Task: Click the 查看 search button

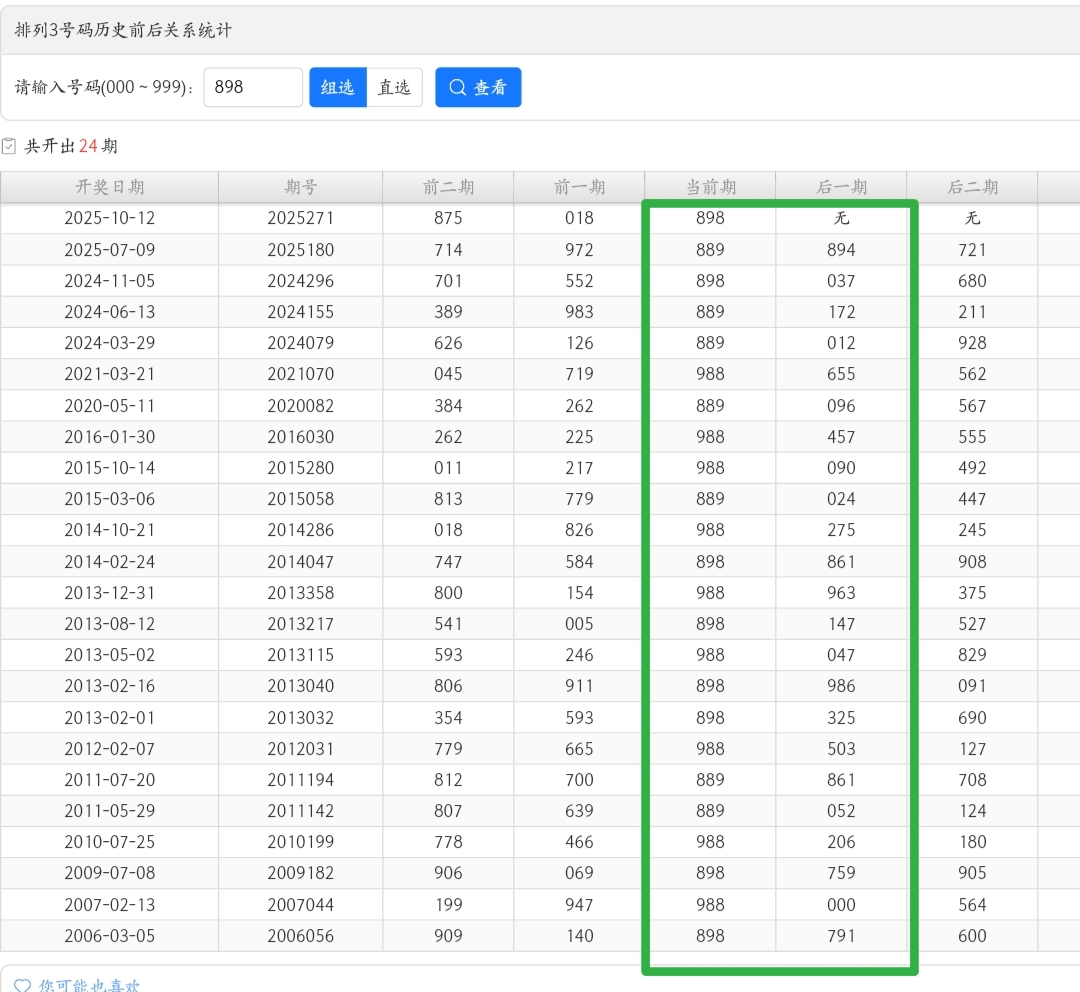Action: (x=478, y=87)
